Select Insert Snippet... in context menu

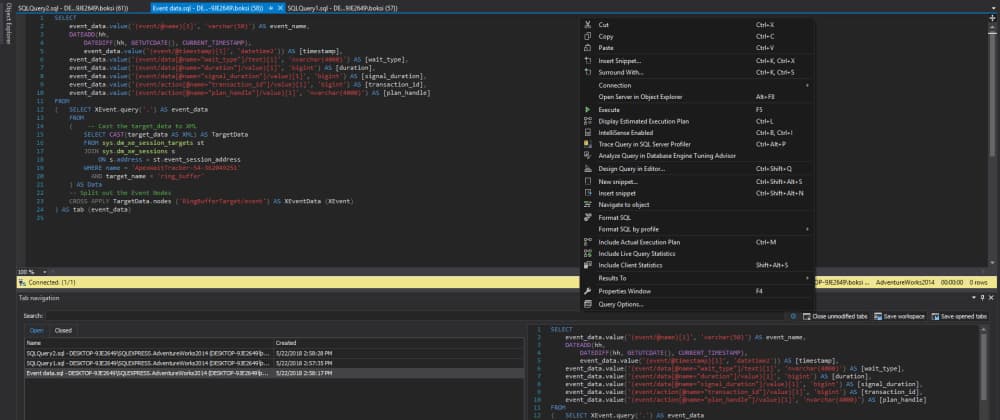697,61
